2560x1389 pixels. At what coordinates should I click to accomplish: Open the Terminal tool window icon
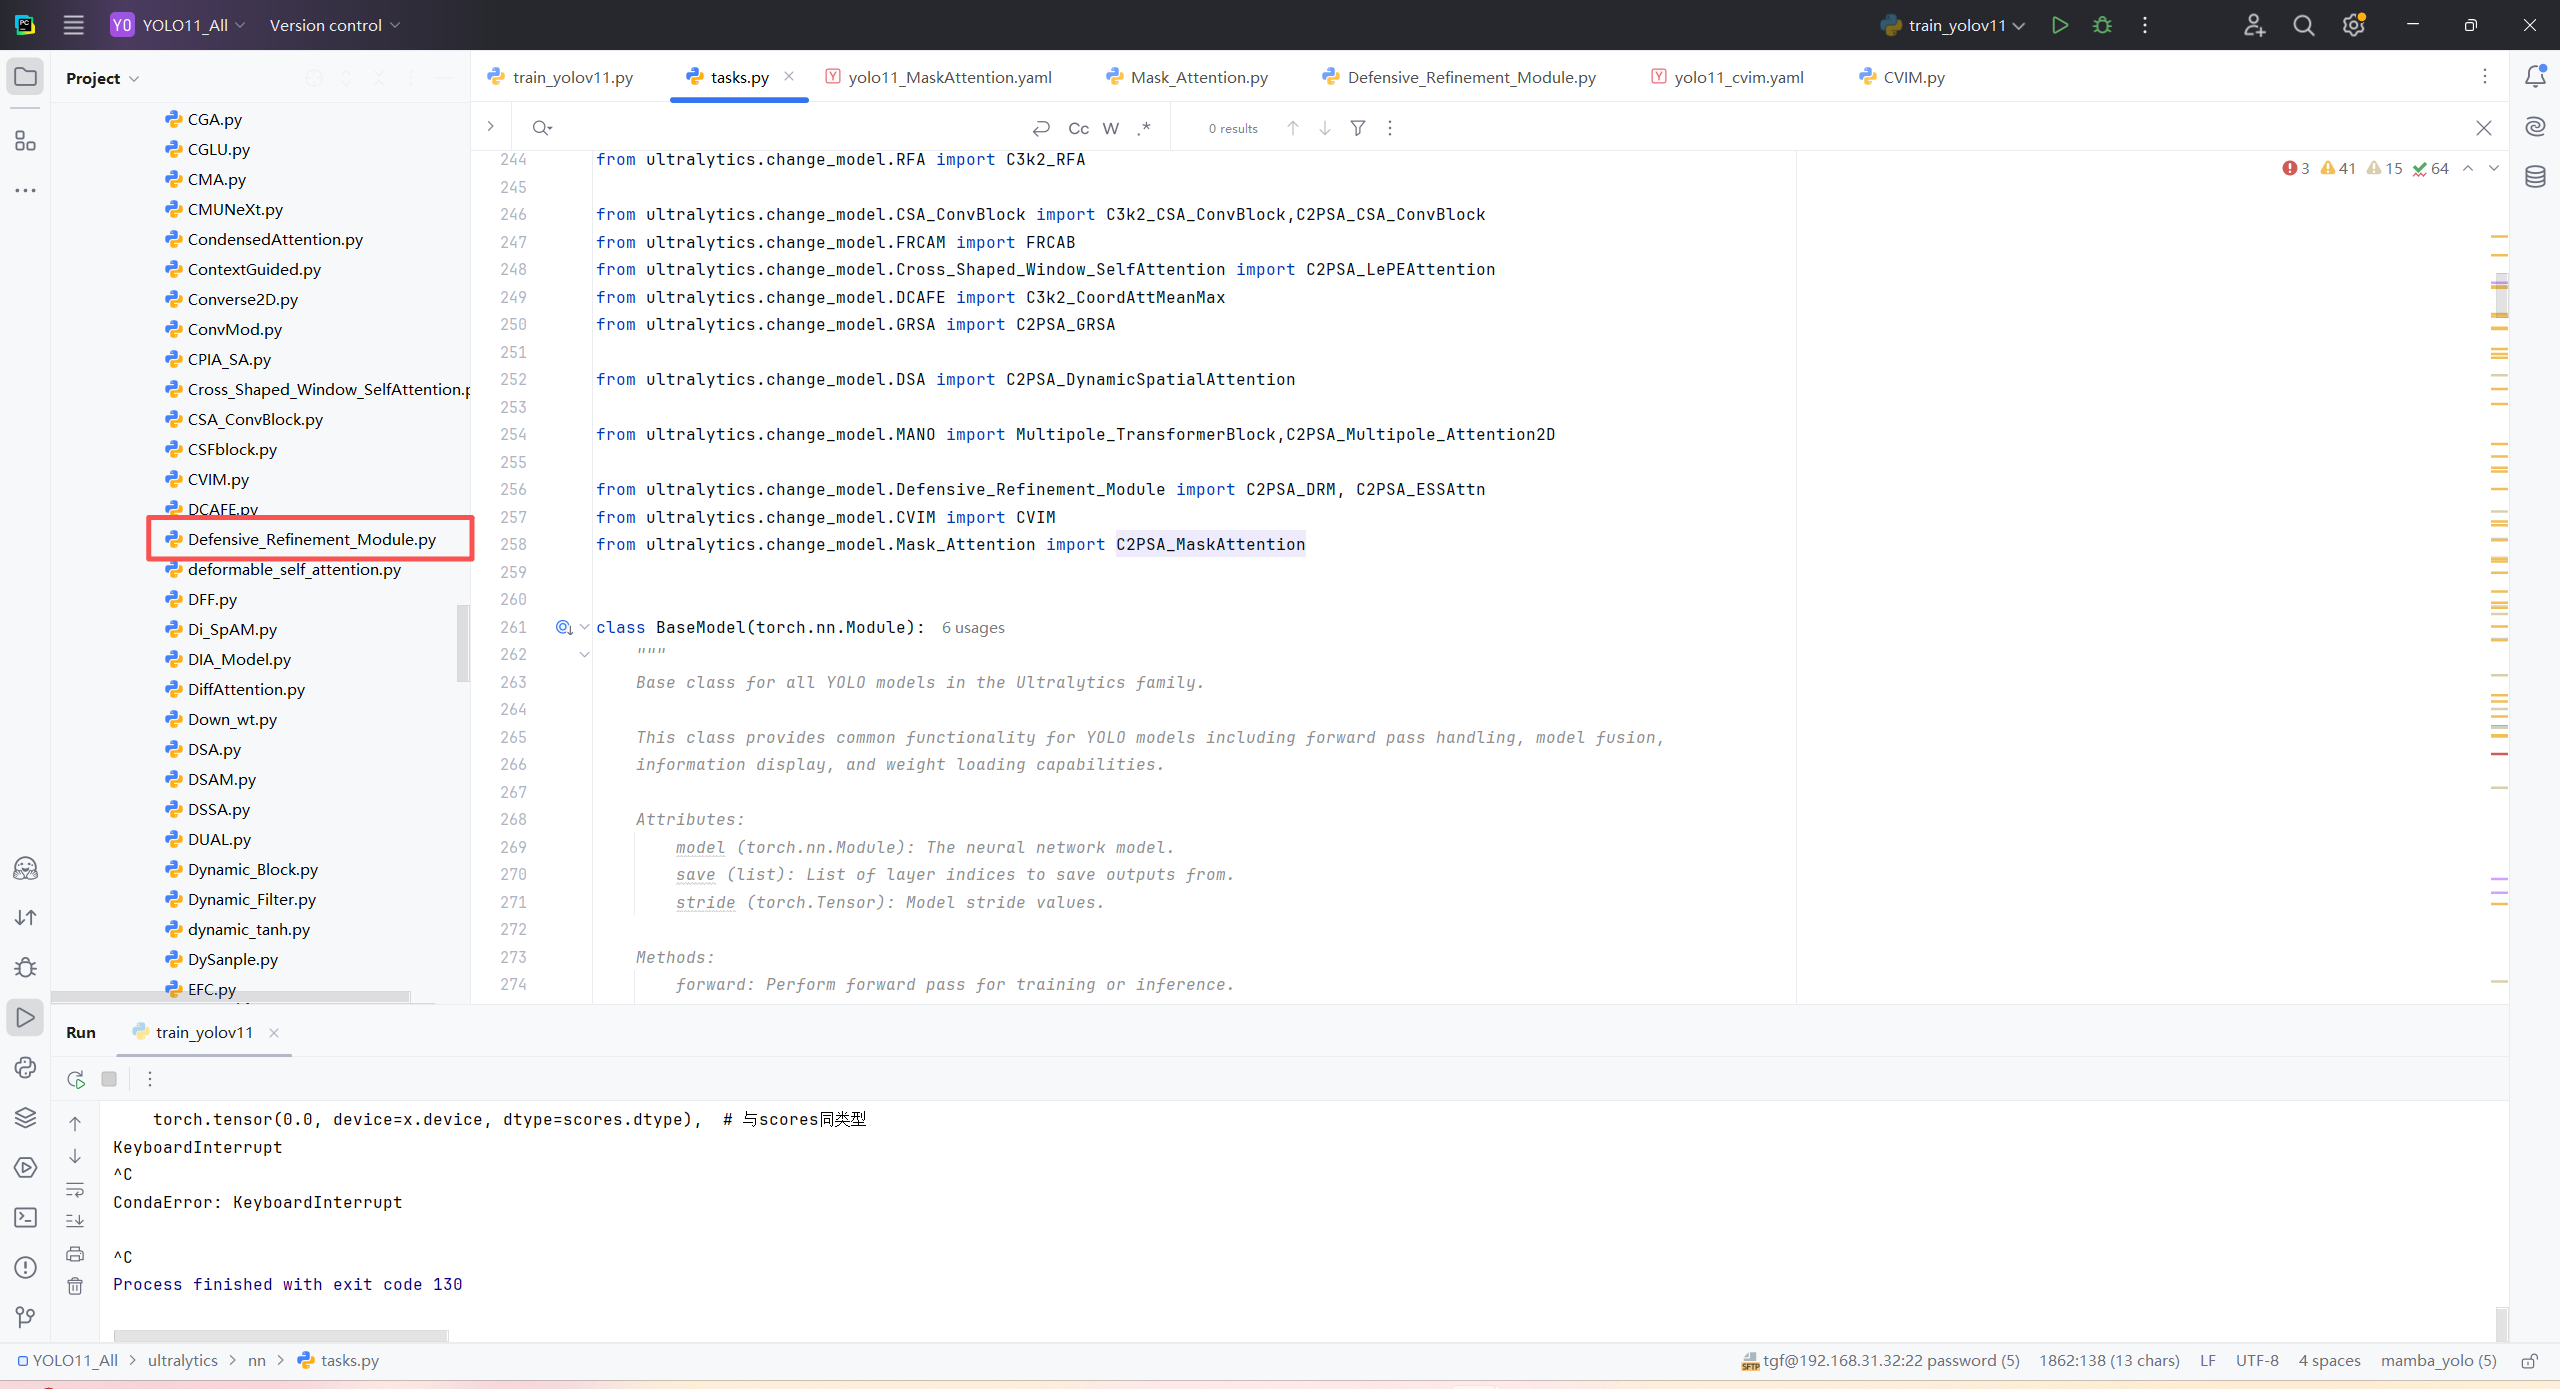click(x=25, y=1217)
